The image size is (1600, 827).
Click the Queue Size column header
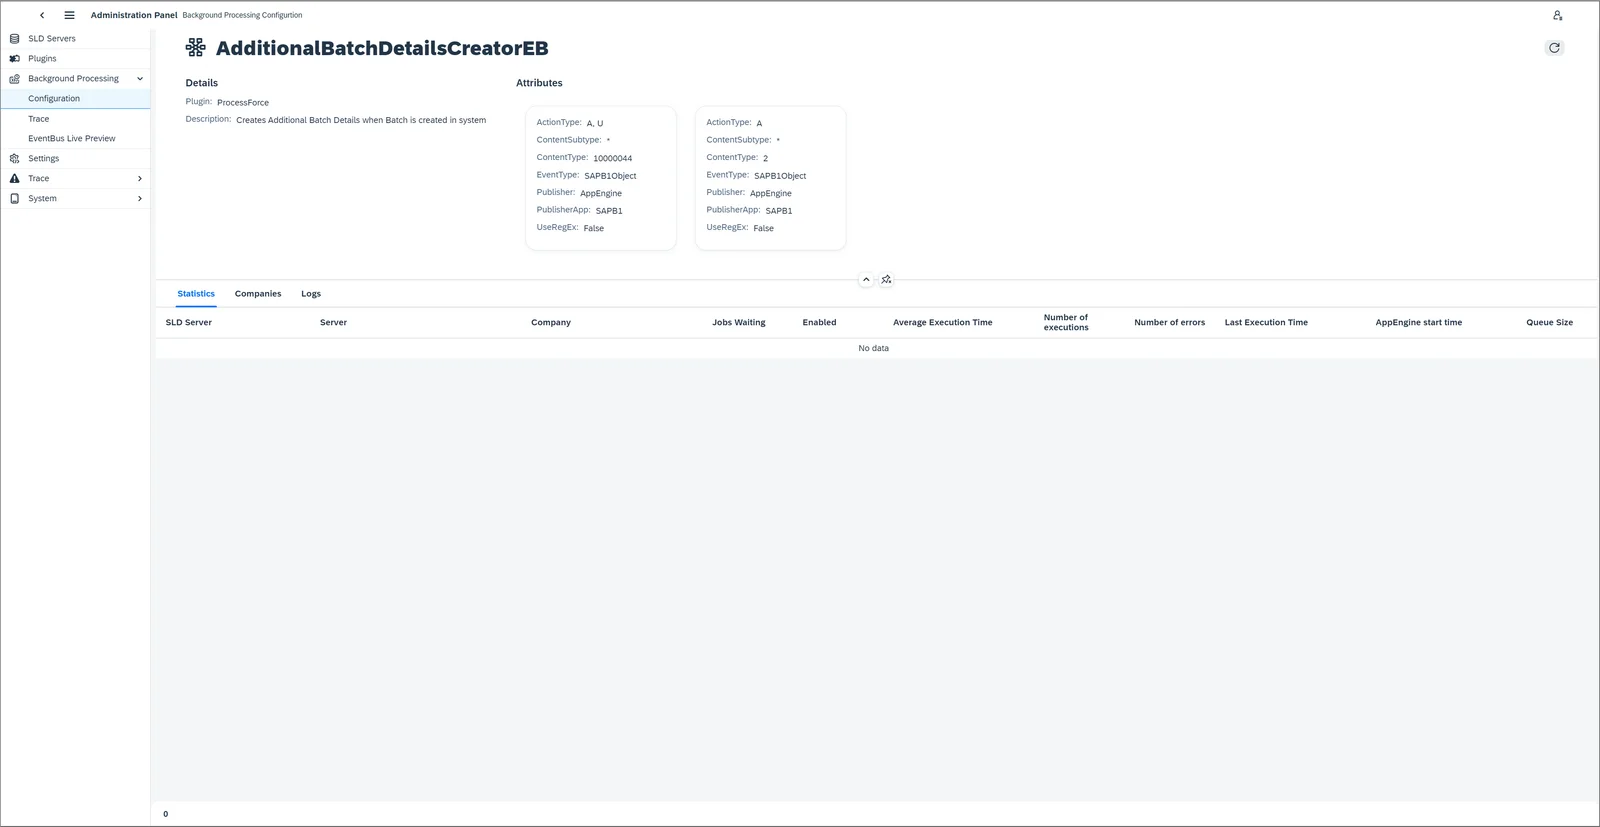(x=1549, y=322)
